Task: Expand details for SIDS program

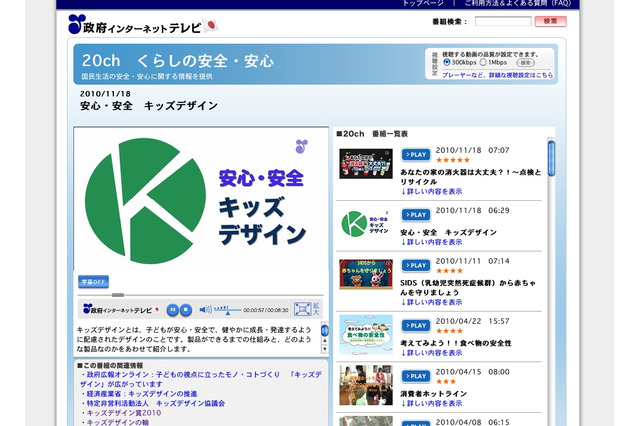Action: click(431, 302)
